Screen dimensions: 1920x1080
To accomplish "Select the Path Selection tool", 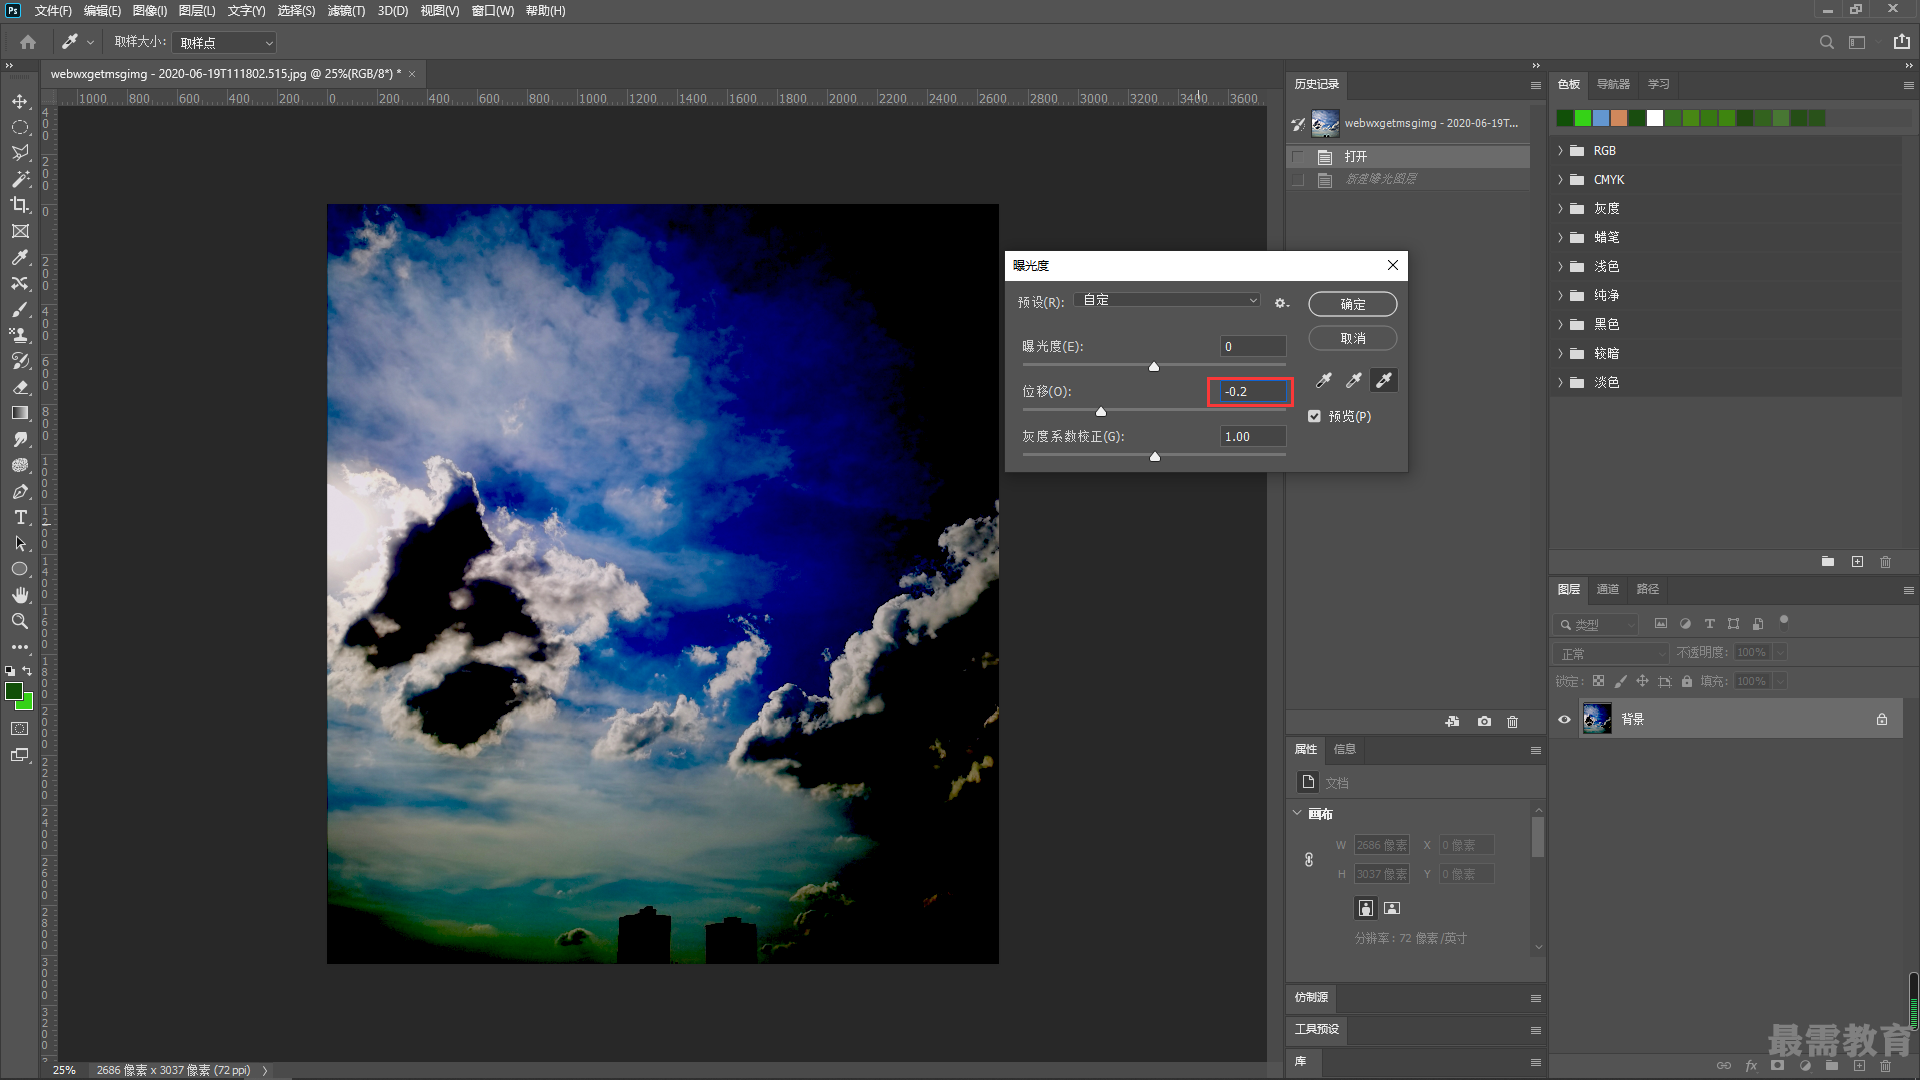I will pyautogui.click(x=20, y=543).
